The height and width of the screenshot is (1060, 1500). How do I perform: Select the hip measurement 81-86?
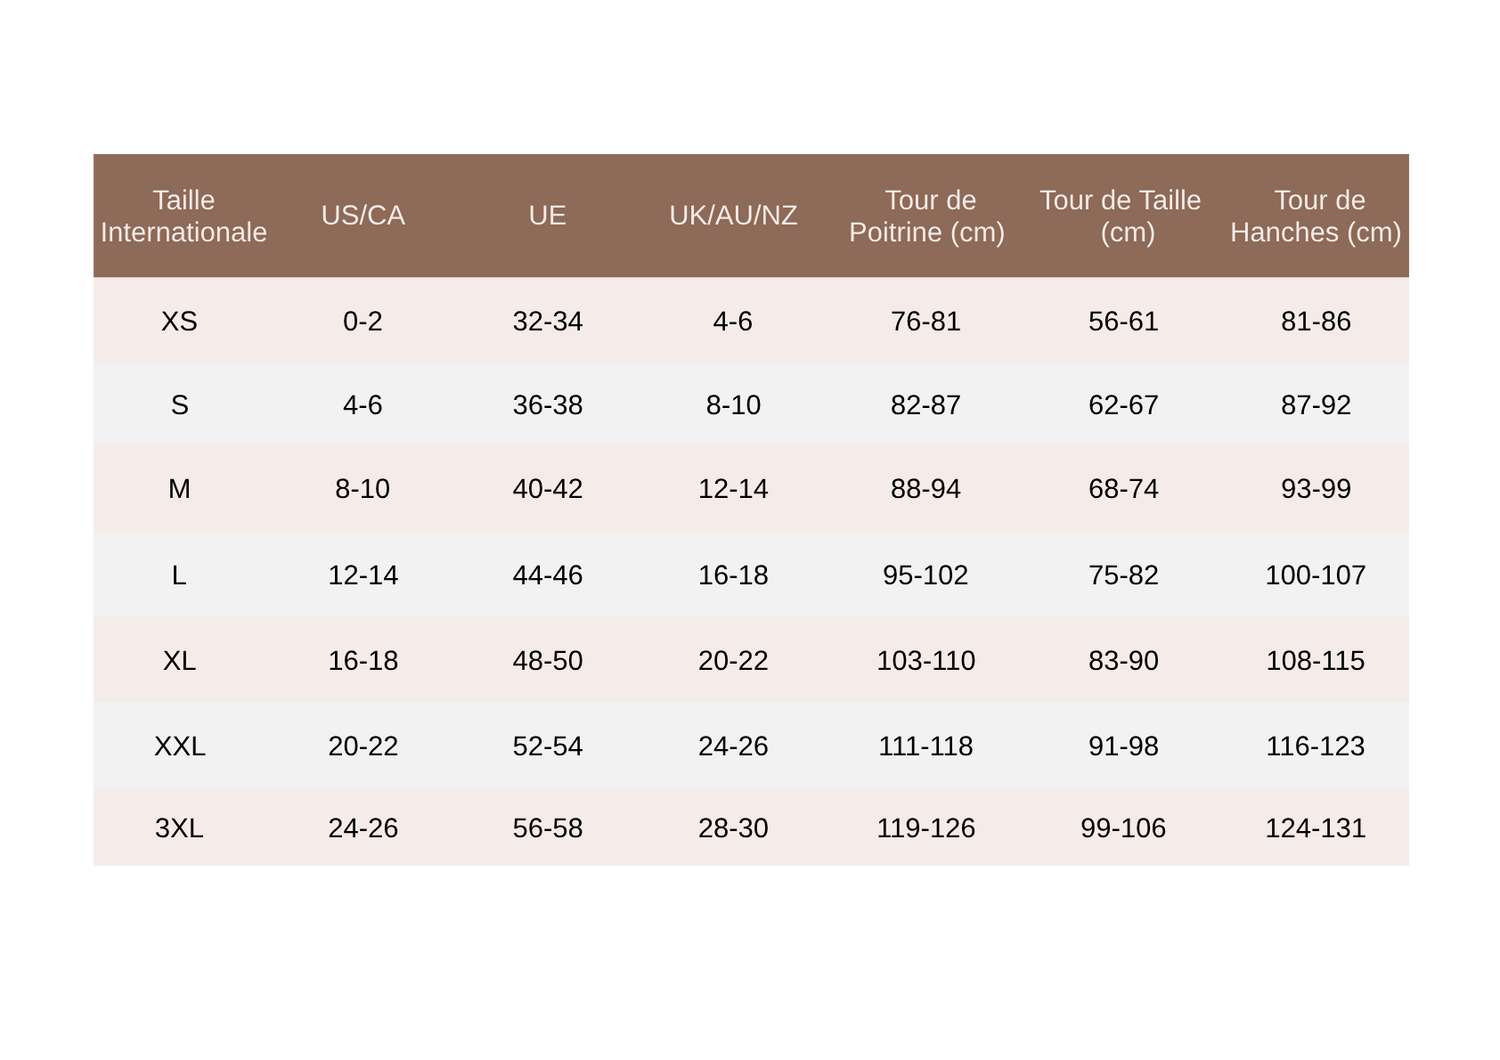(1316, 321)
